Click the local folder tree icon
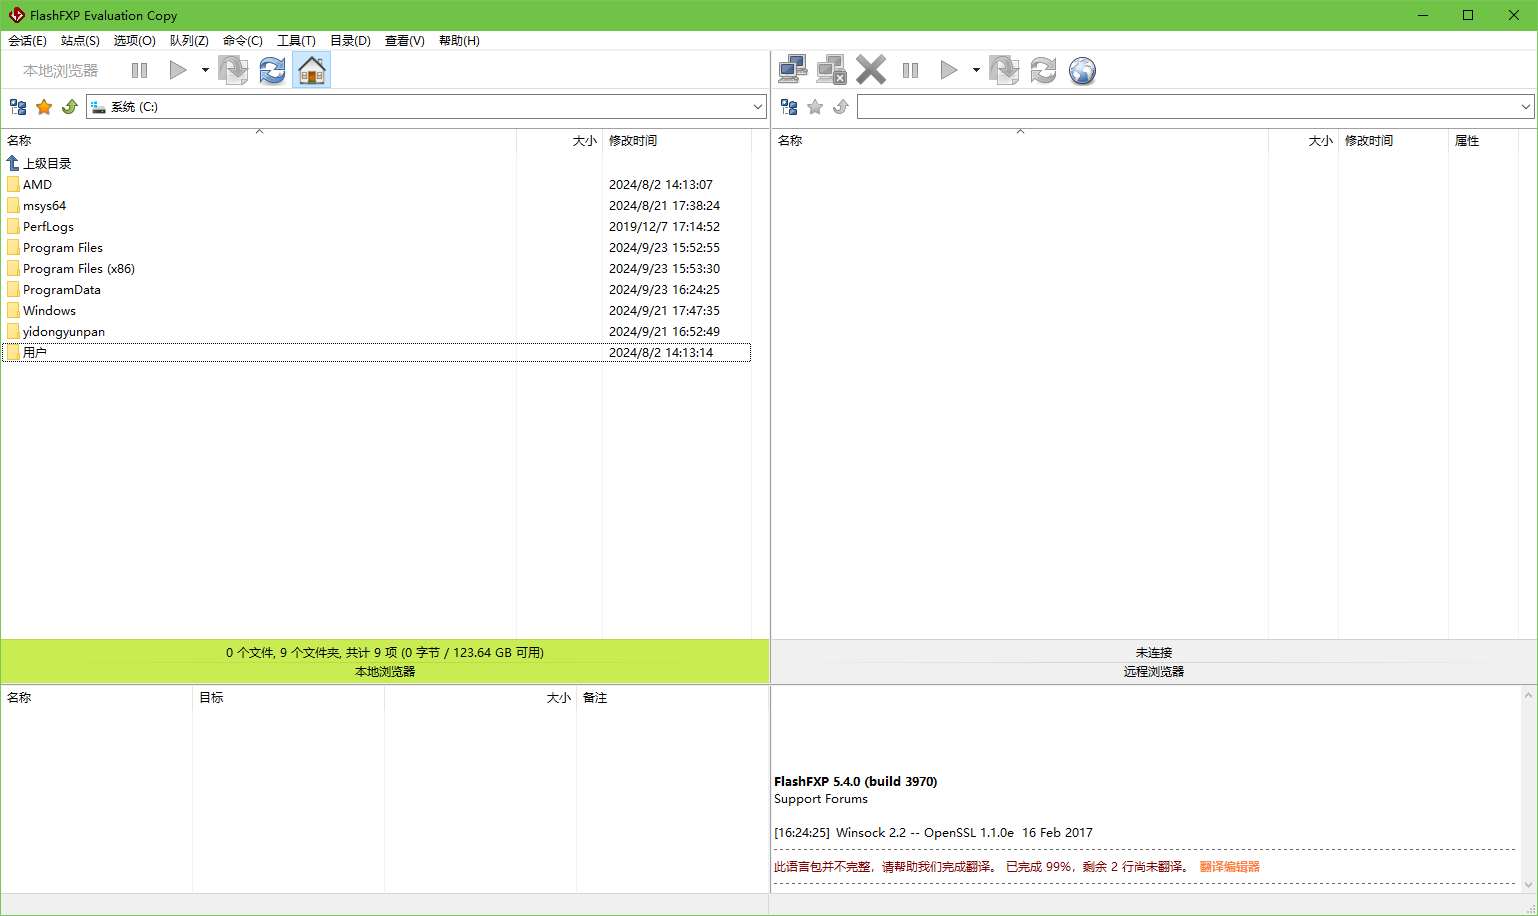1538x916 pixels. (18, 107)
